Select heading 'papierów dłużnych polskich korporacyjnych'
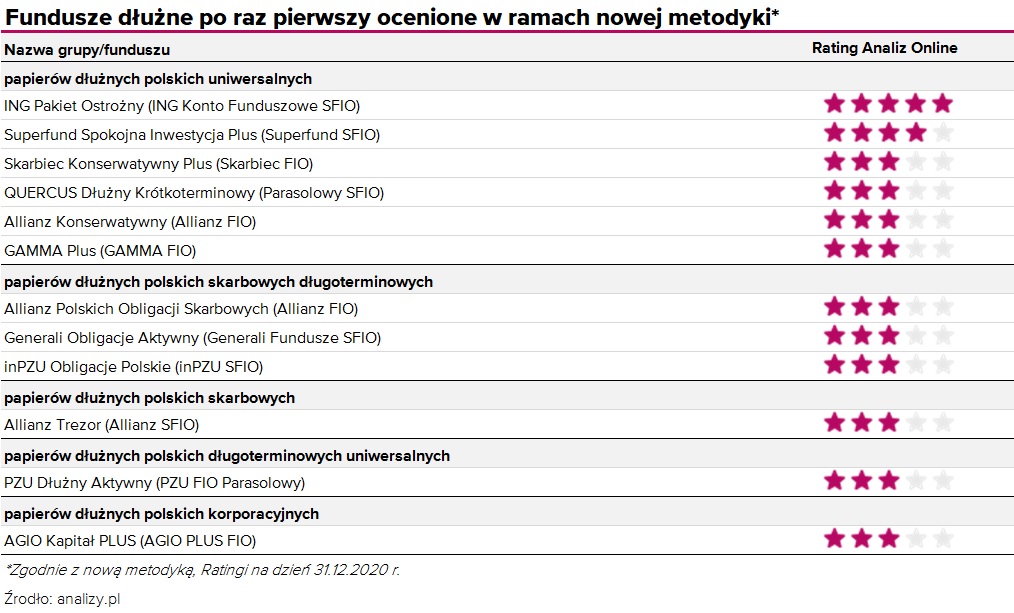Viewport: 1014px width, 613px height. (x=162, y=514)
